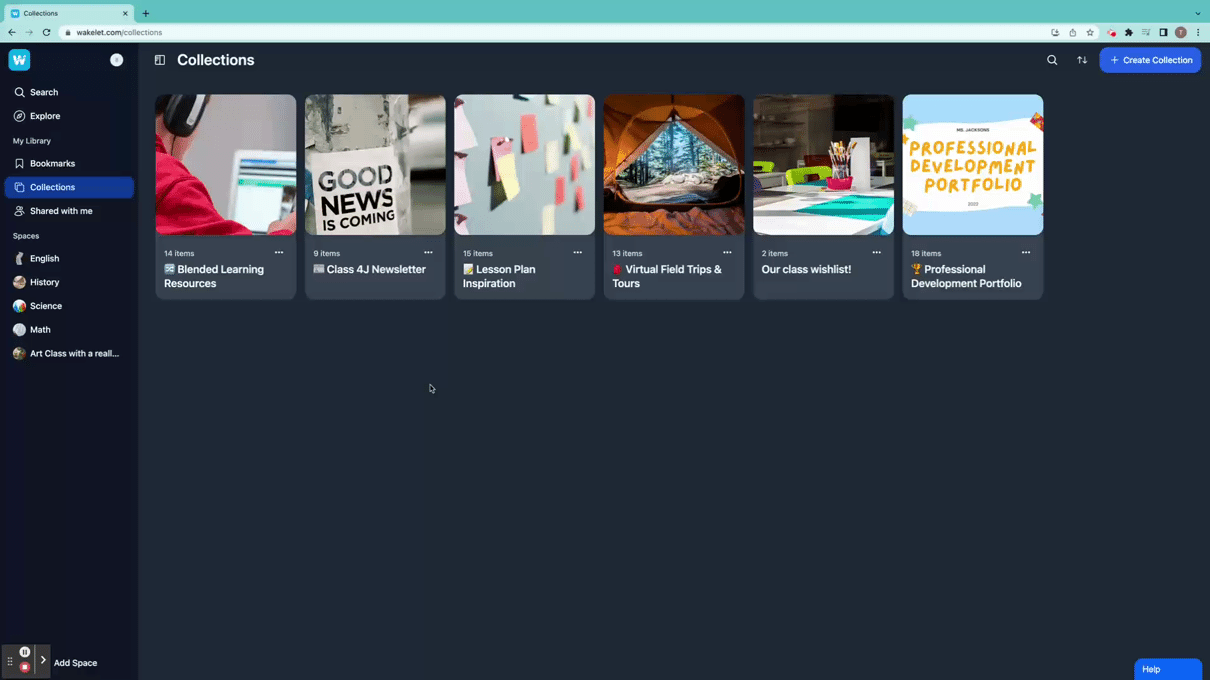Screen dimensions: 1210x680
Task: Open options menu for Blended Learning Resources
Action: pyautogui.click(x=279, y=253)
